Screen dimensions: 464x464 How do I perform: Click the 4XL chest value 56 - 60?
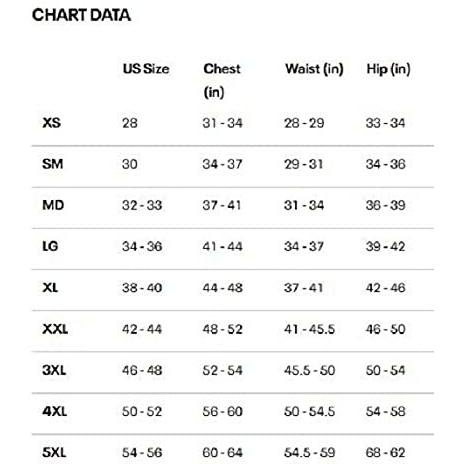coord(222,412)
